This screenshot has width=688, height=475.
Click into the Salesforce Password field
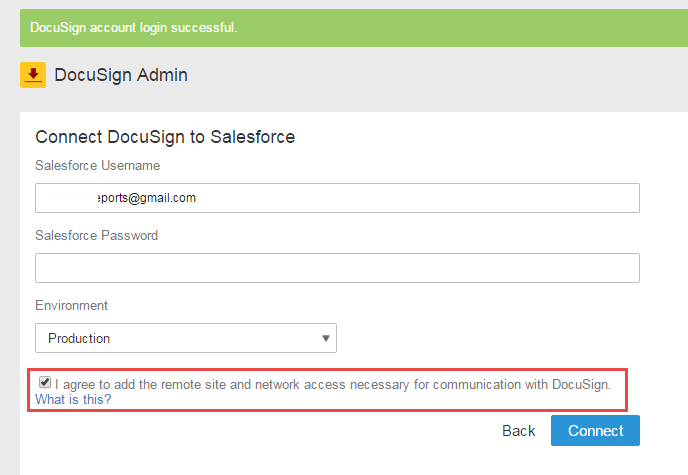(337, 268)
